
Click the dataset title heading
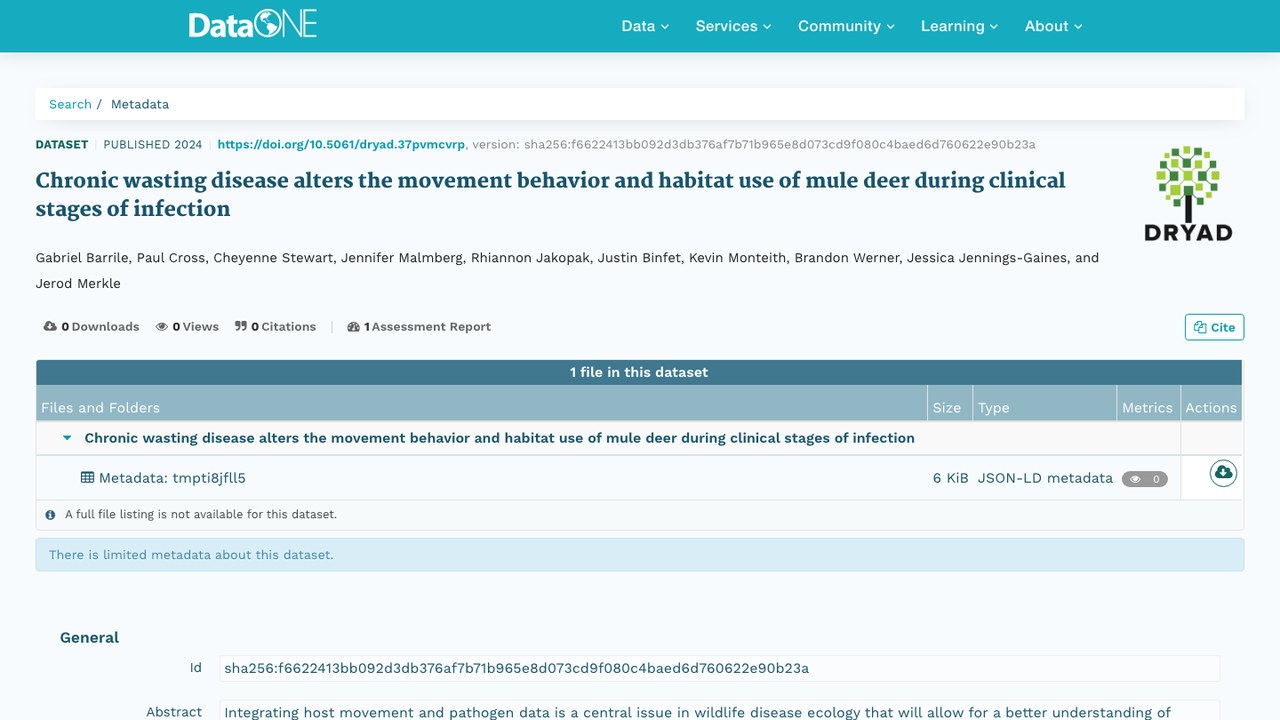click(550, 194)
